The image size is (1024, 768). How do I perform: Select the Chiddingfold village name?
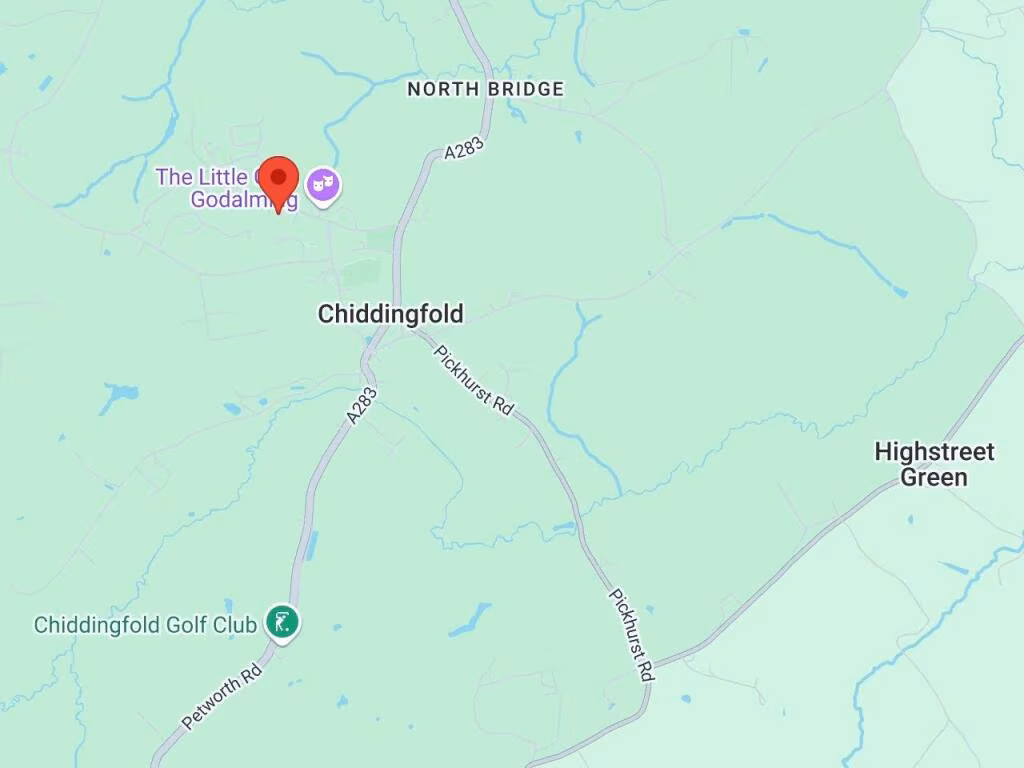[x=391, y=314]
